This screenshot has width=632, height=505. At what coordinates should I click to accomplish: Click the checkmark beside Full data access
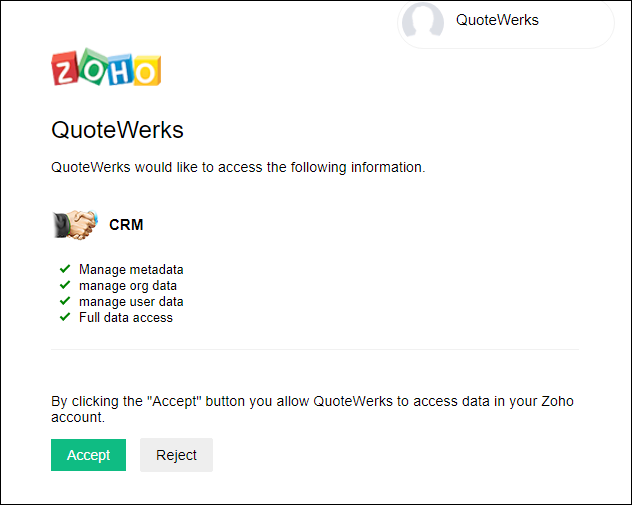click(x=65, y=317)
